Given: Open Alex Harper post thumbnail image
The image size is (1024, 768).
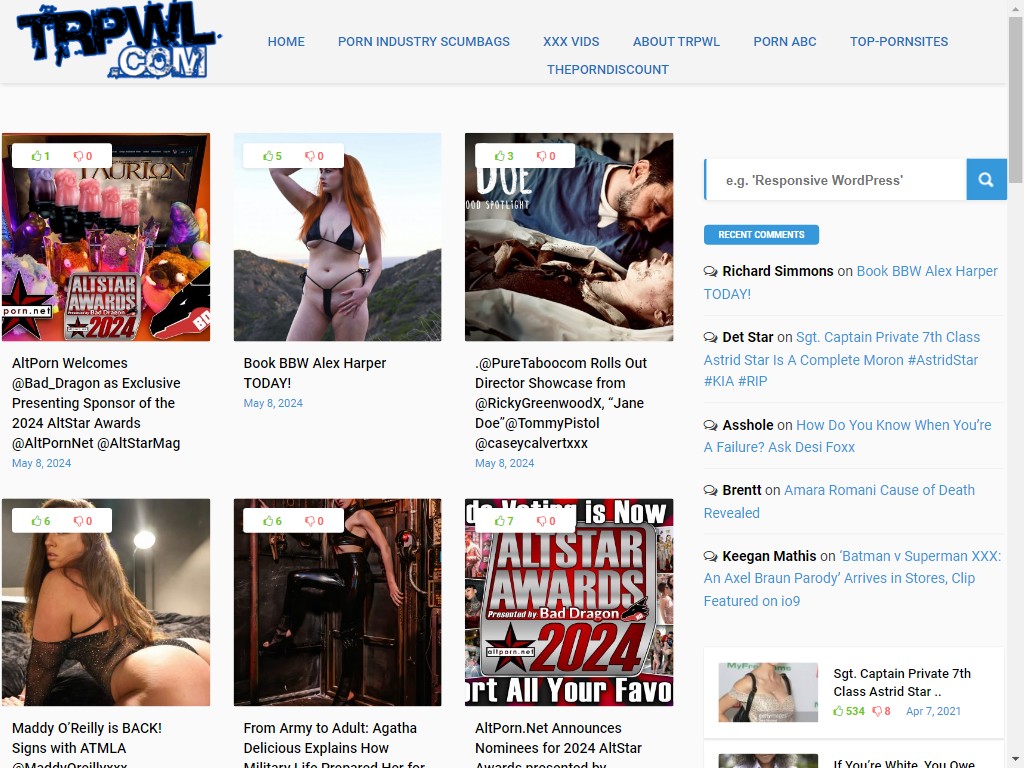Looking at the screenshot, I should (338, 237).
